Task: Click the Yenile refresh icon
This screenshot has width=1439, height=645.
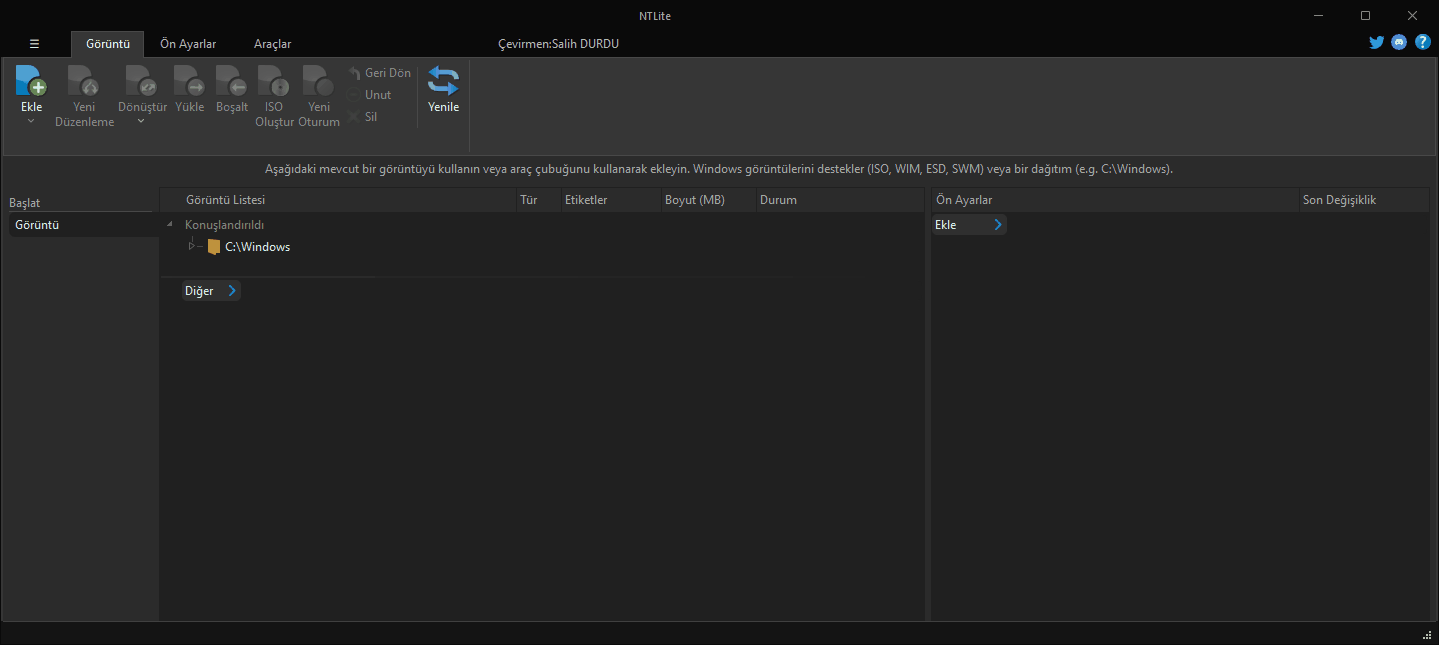Action: point(443,81)
